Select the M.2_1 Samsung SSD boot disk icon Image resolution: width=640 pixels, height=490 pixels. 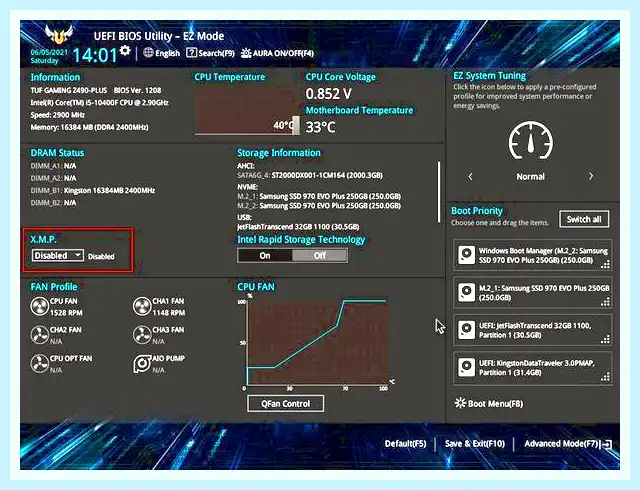coord(466,292)
